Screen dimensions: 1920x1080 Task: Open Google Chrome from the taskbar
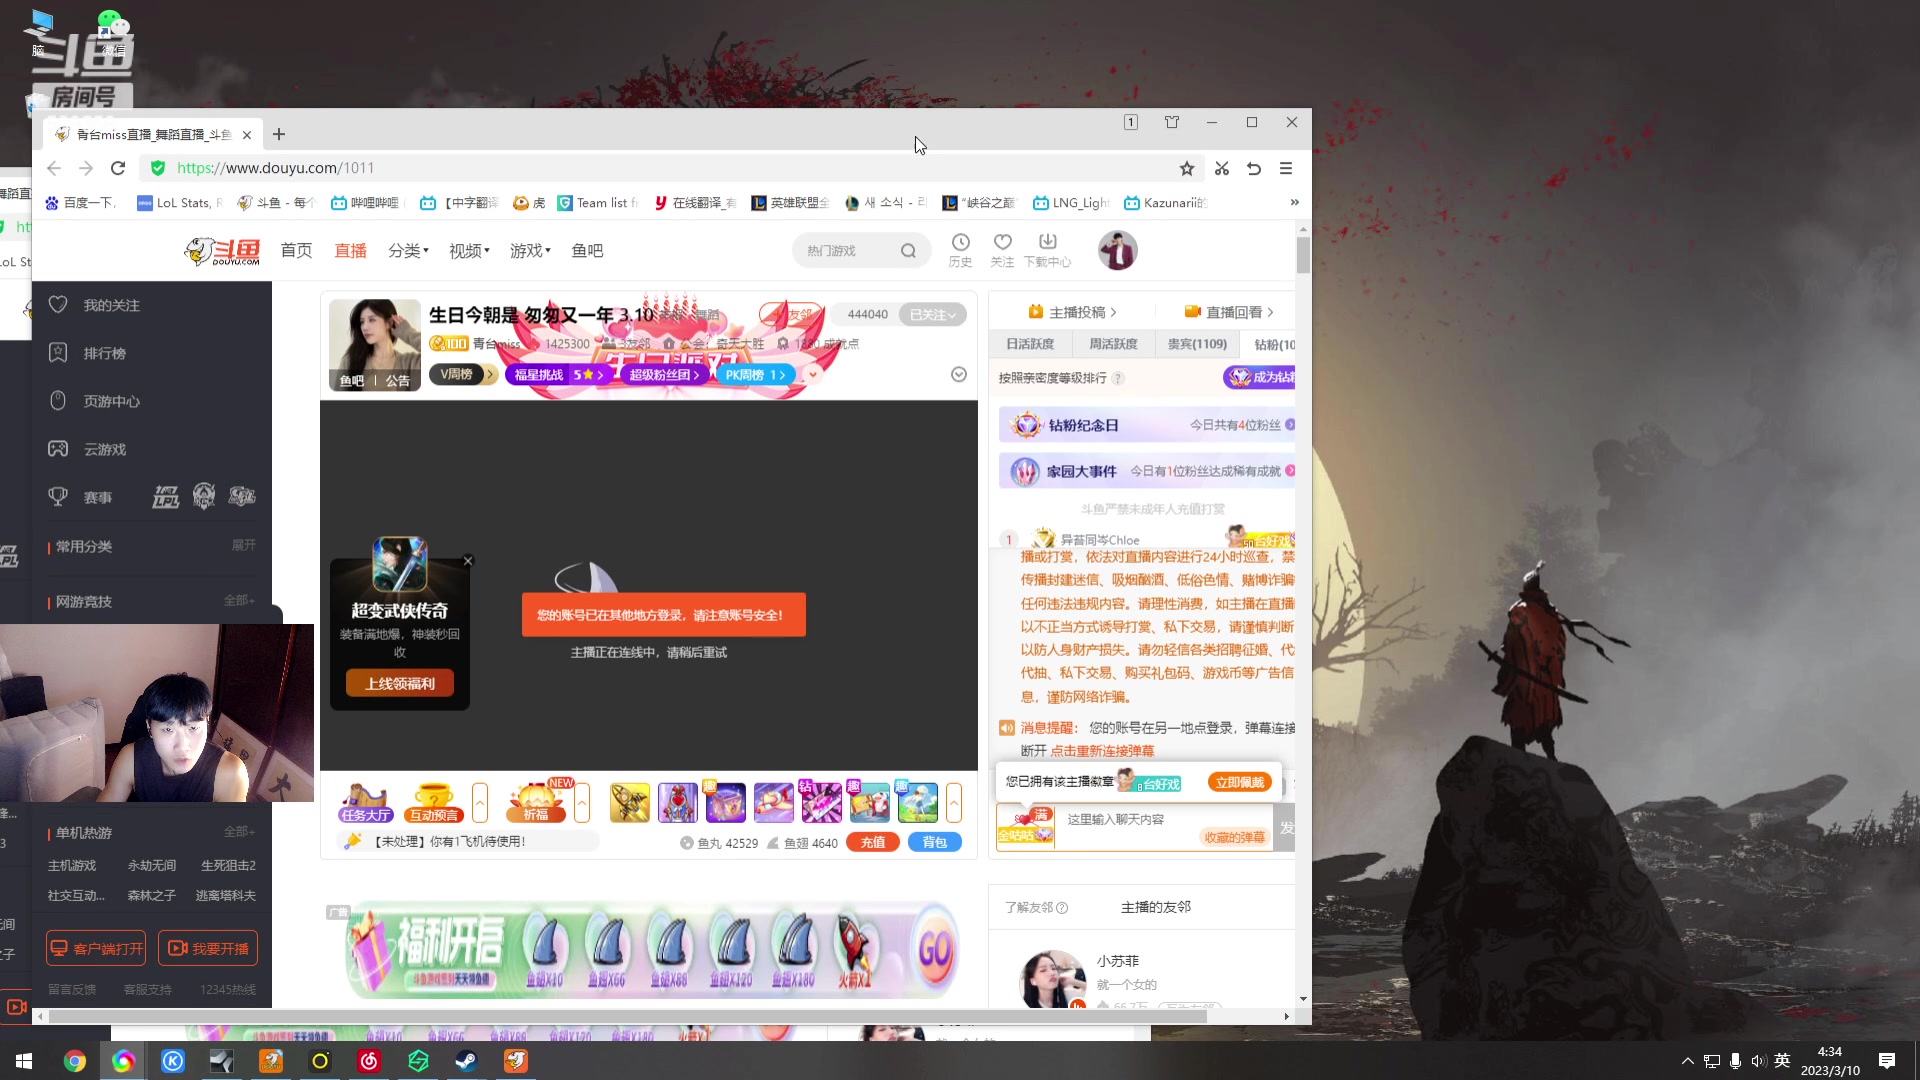[x=75, y=1061]
